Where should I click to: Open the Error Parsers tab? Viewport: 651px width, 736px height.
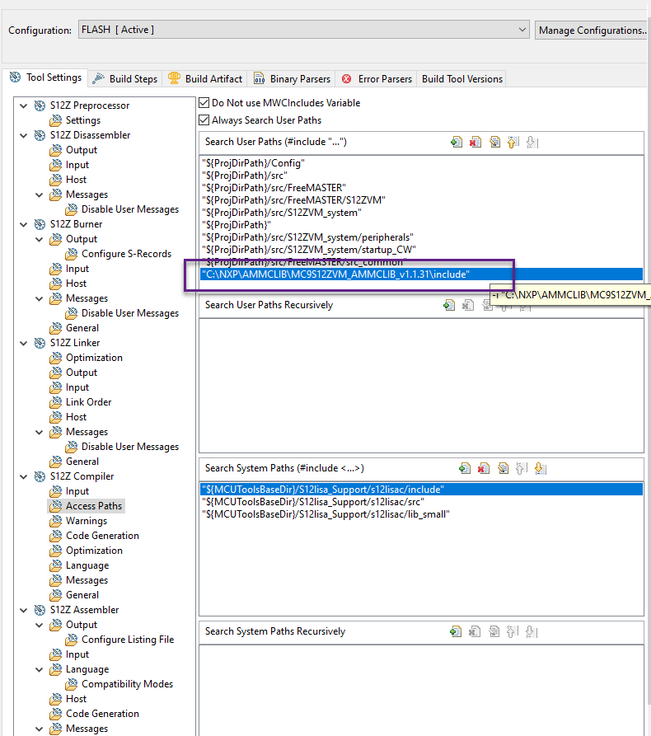tap(377, 79)
